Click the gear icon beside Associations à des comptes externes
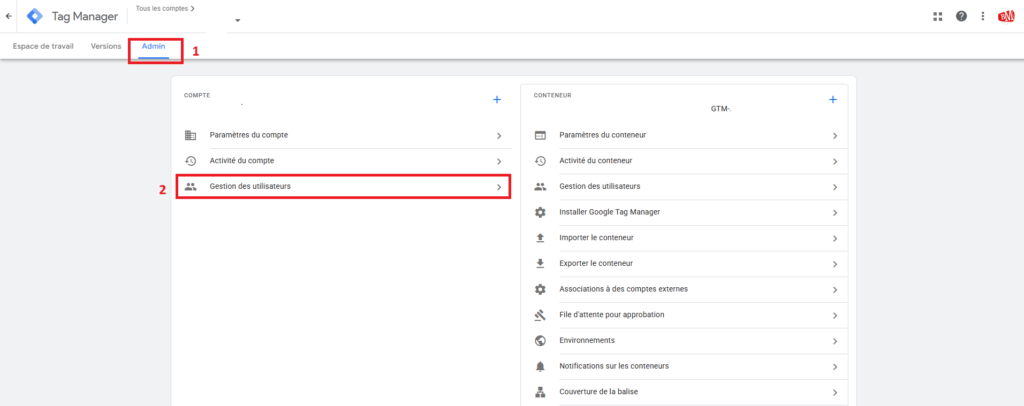1024x406 pixels. click(540, 289)
